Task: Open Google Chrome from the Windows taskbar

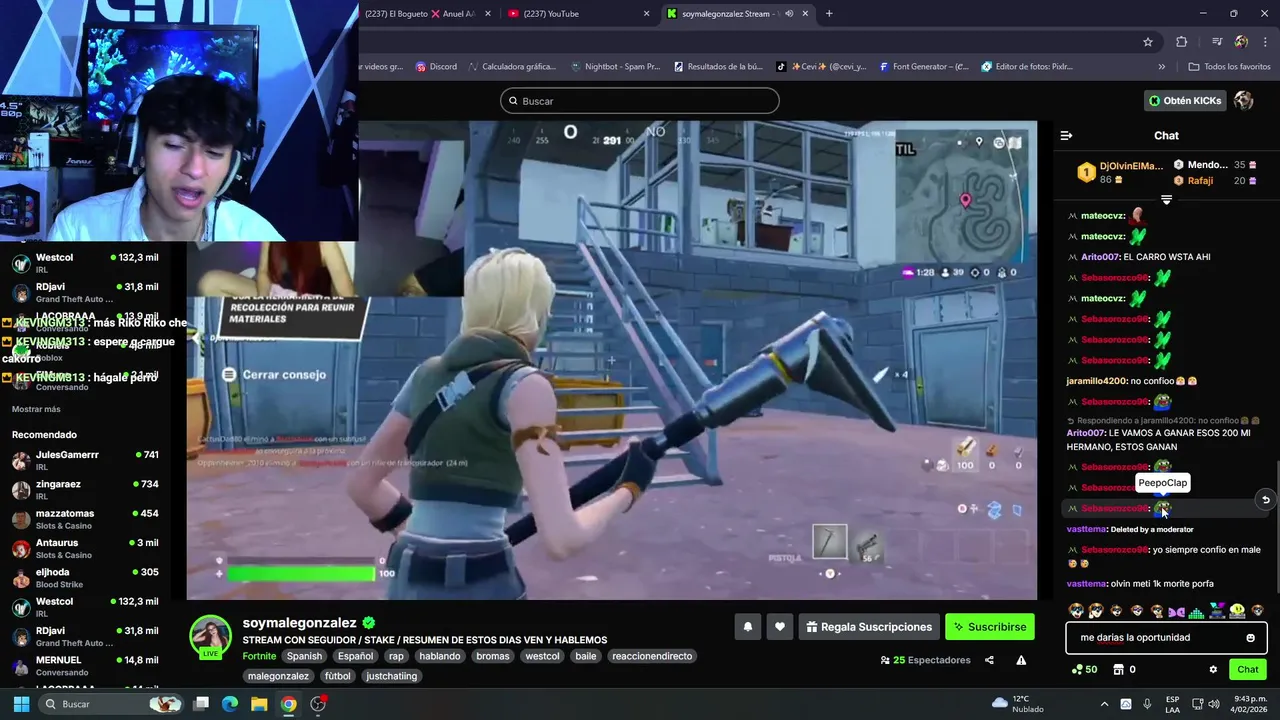Action: (288, 704)
